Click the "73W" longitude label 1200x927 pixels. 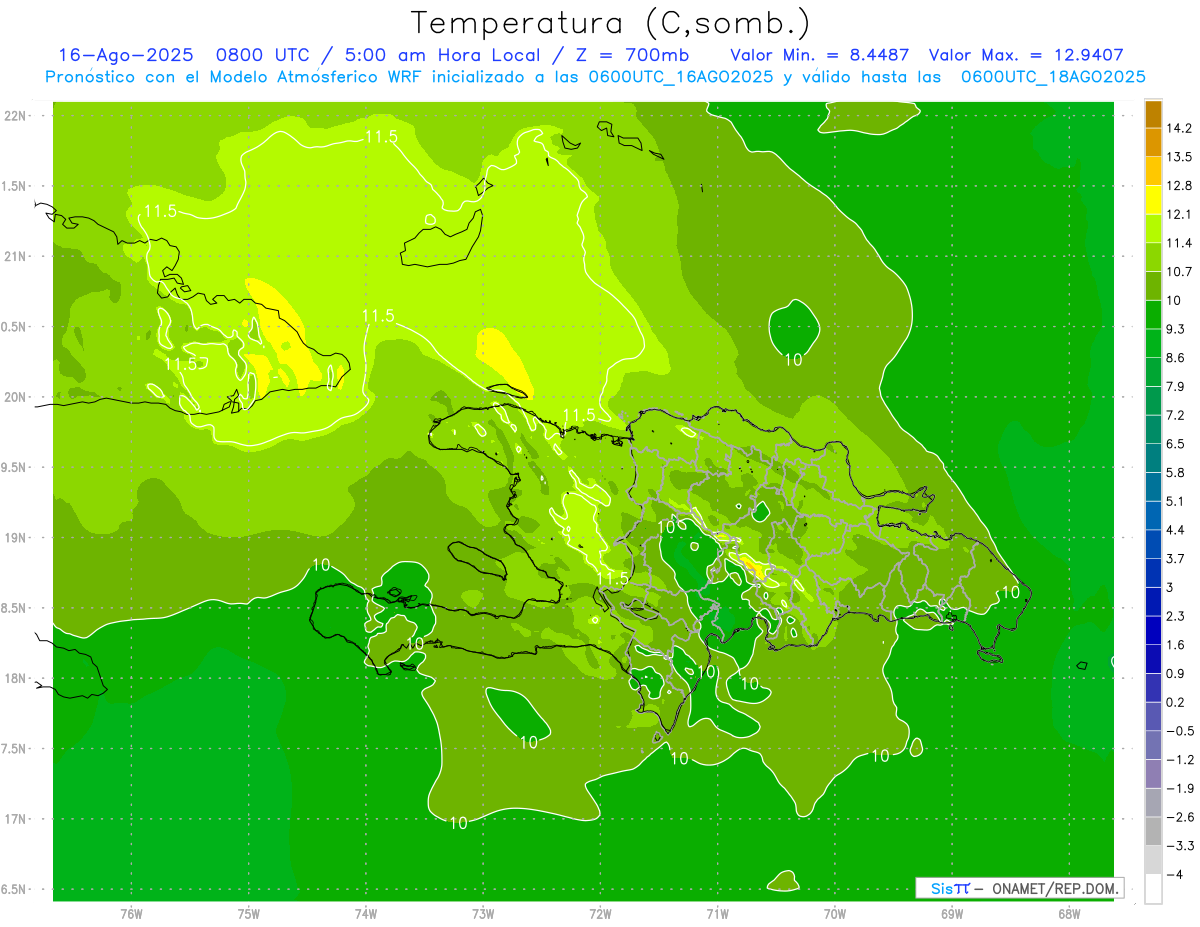click(x=483, y=914)
